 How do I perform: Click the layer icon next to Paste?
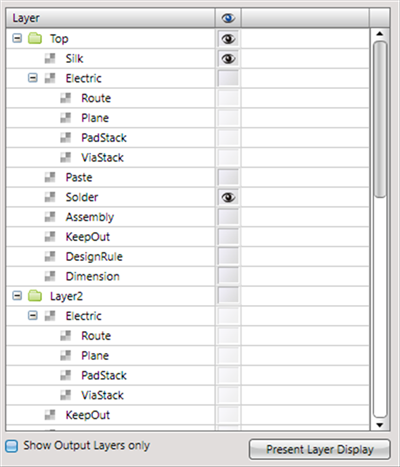(x=50, y=177)
